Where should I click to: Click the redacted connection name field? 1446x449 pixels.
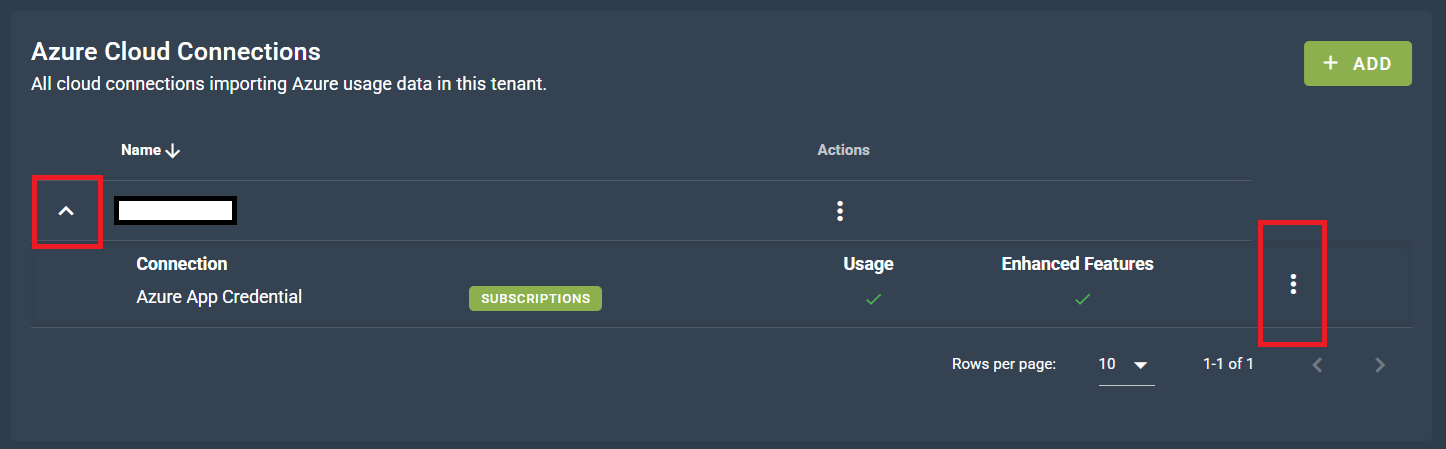click(175, 210)
